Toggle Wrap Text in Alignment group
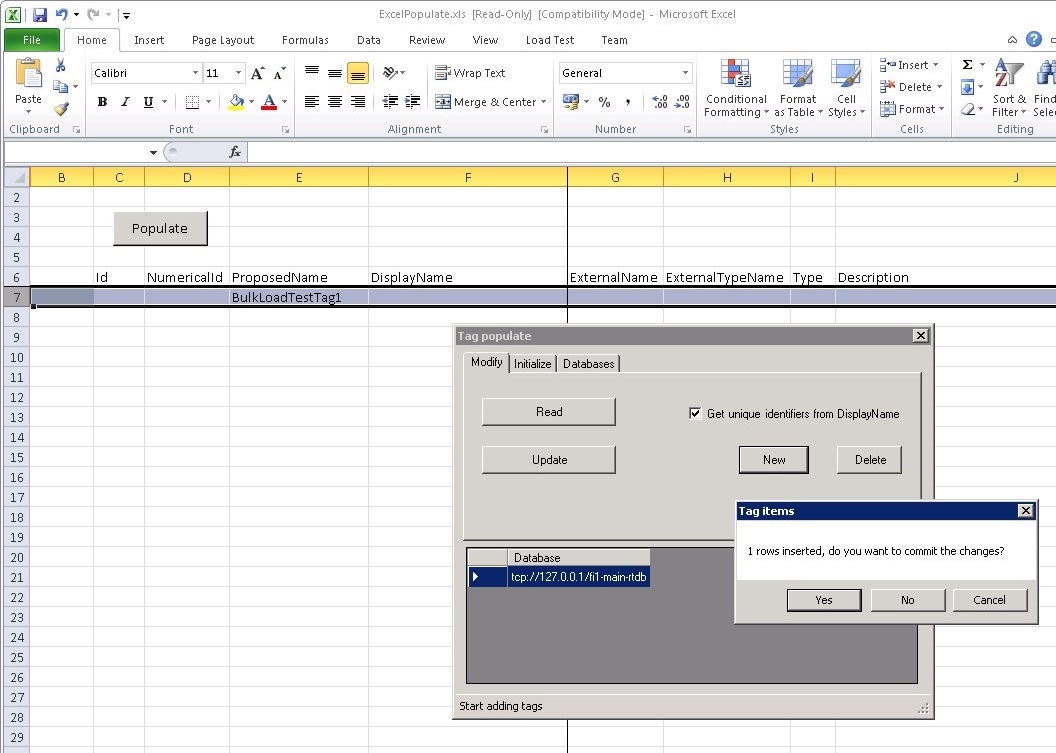 (470, 73)
